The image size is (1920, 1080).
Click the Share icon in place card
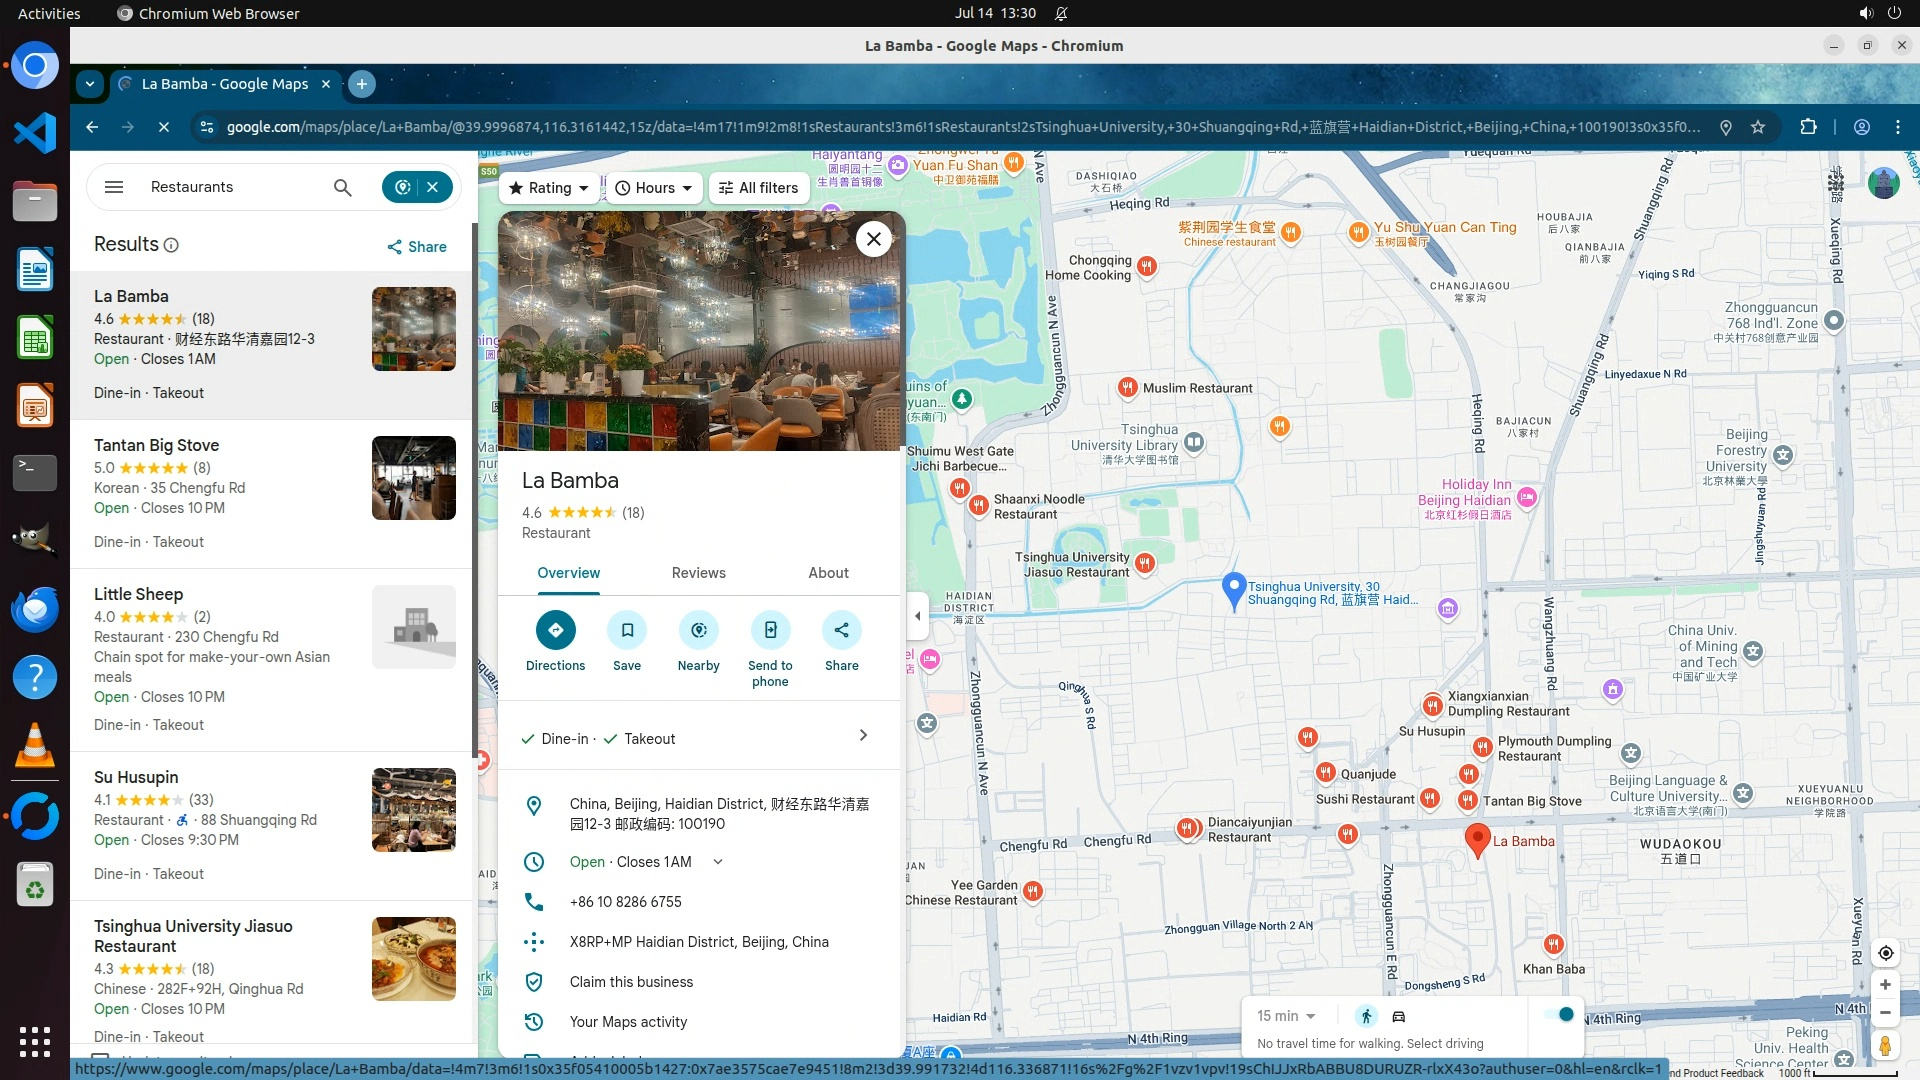pyautogui.click(x=841, y=630)
